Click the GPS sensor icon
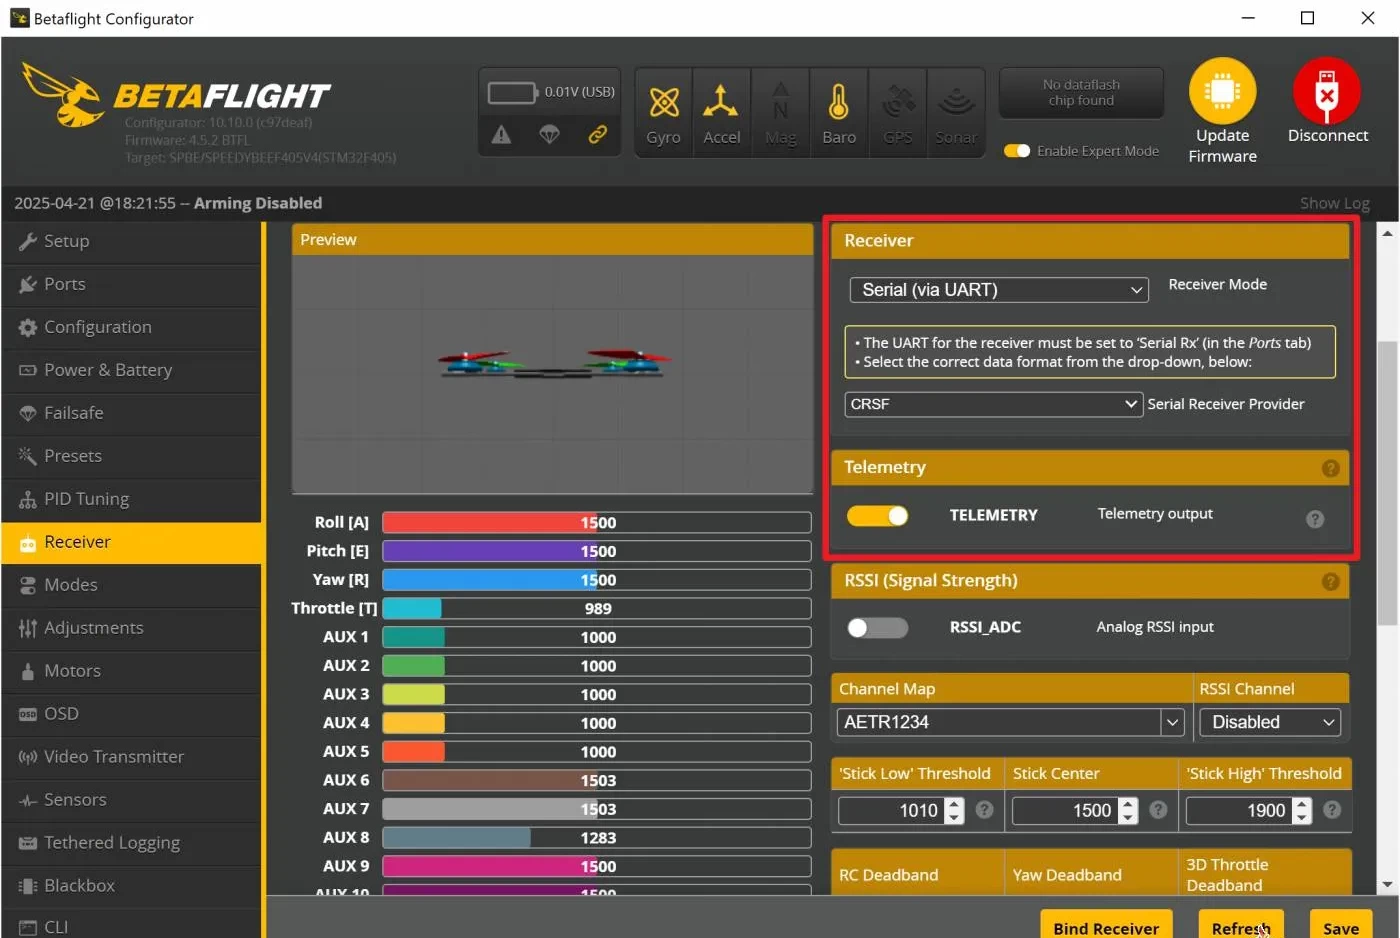Screen dimensions: 1400x938 [898, 101]
